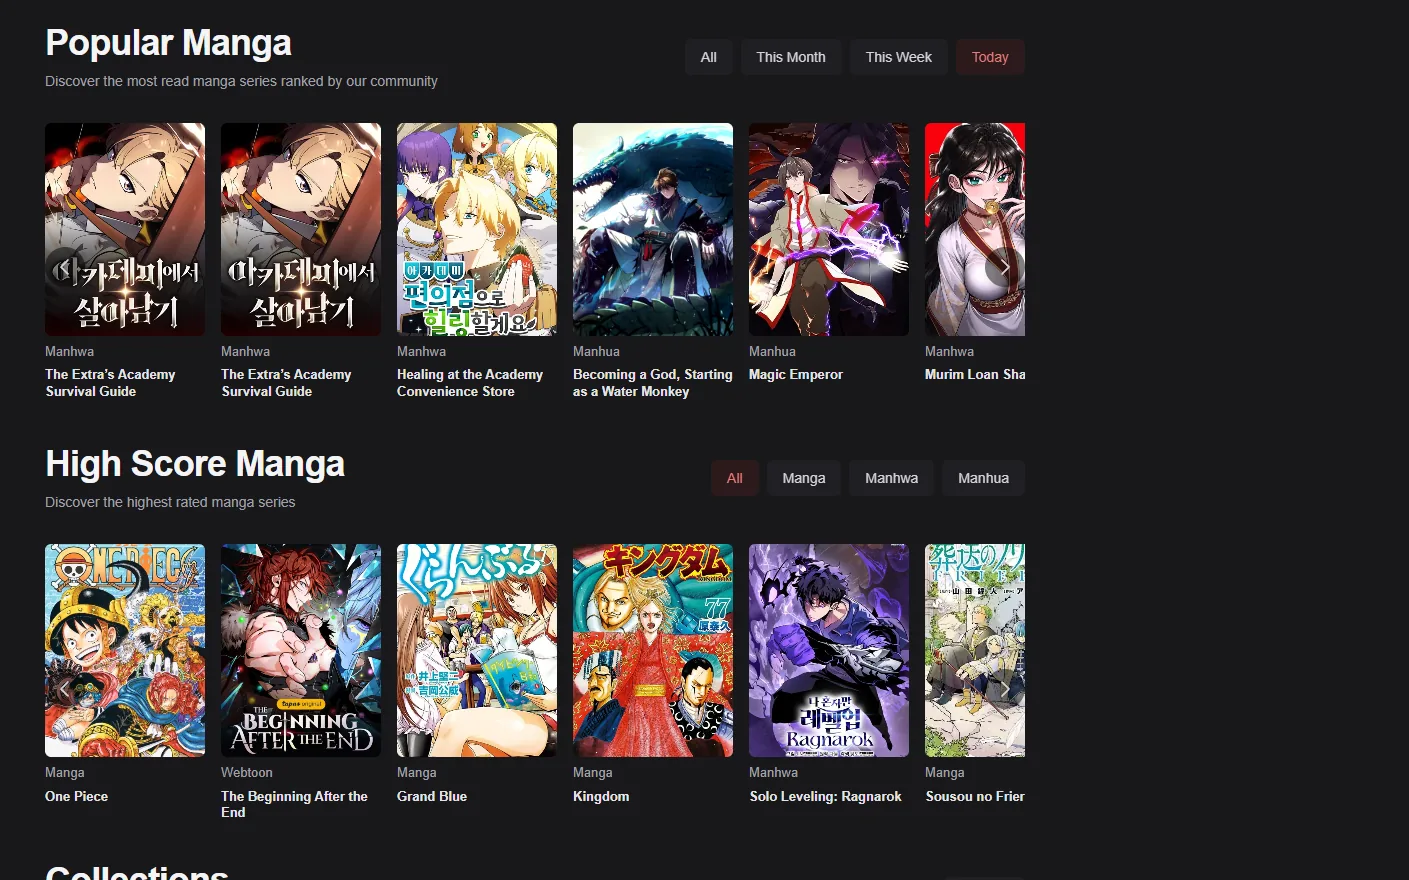Open the Murim Loan Shark cover image
1409x880 pixels.
coord(975,229)
